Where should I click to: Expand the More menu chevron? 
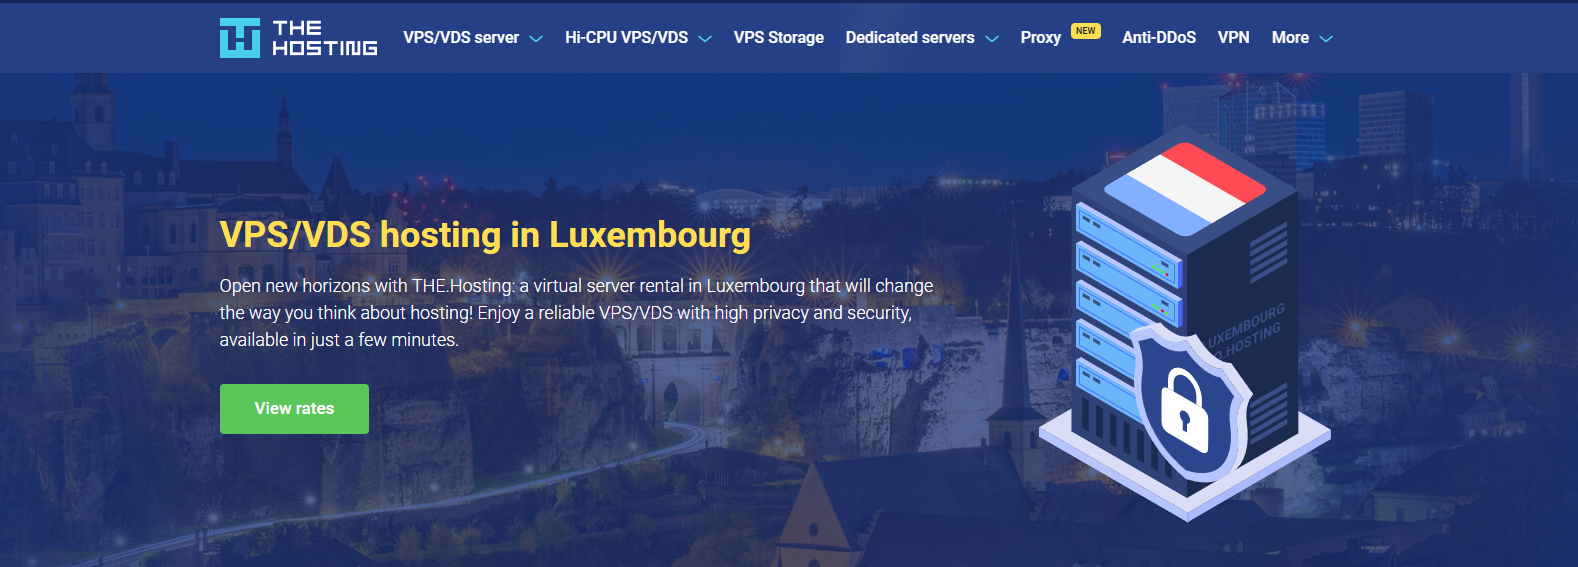[x=1326, y=39]
